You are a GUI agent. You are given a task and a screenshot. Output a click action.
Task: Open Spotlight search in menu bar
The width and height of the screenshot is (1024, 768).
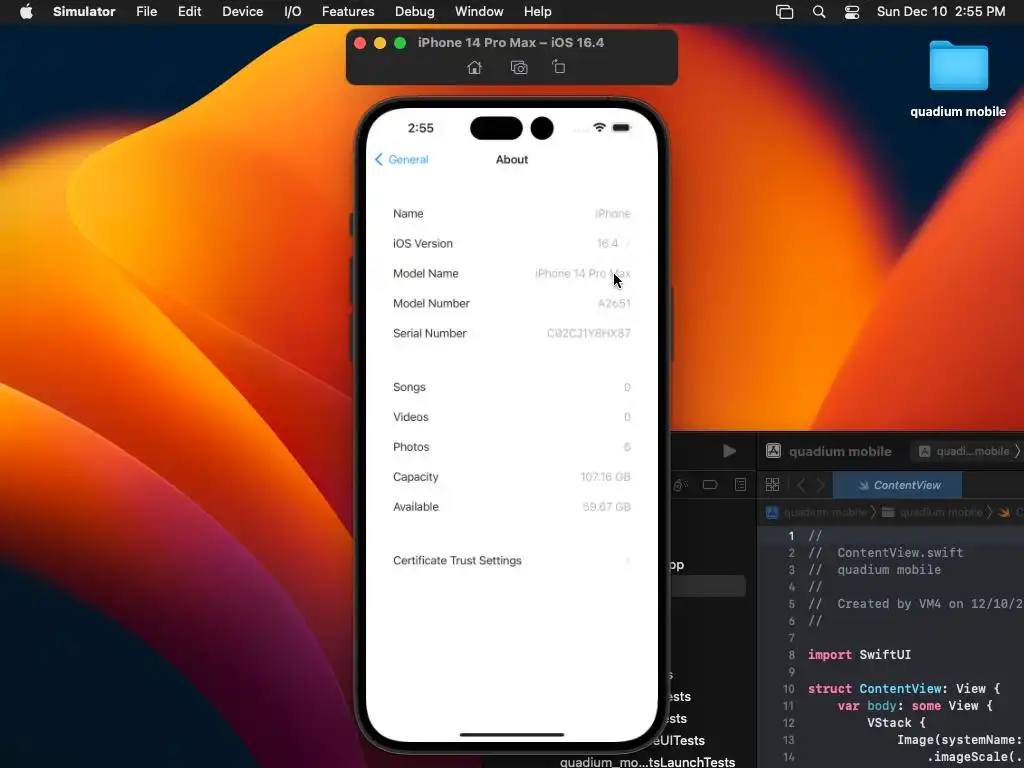(x=819, y=12)
